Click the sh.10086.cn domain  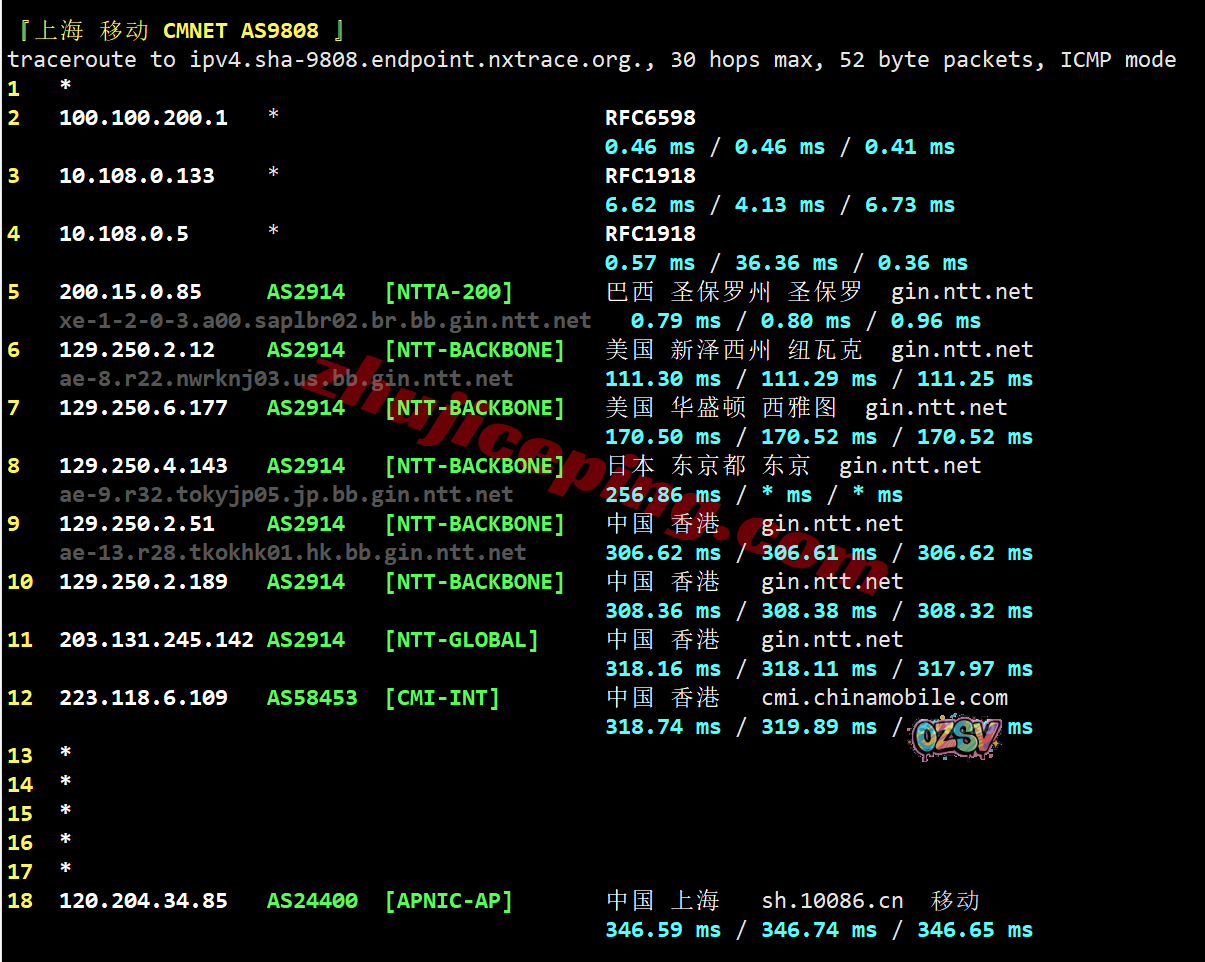coord(832,901)
